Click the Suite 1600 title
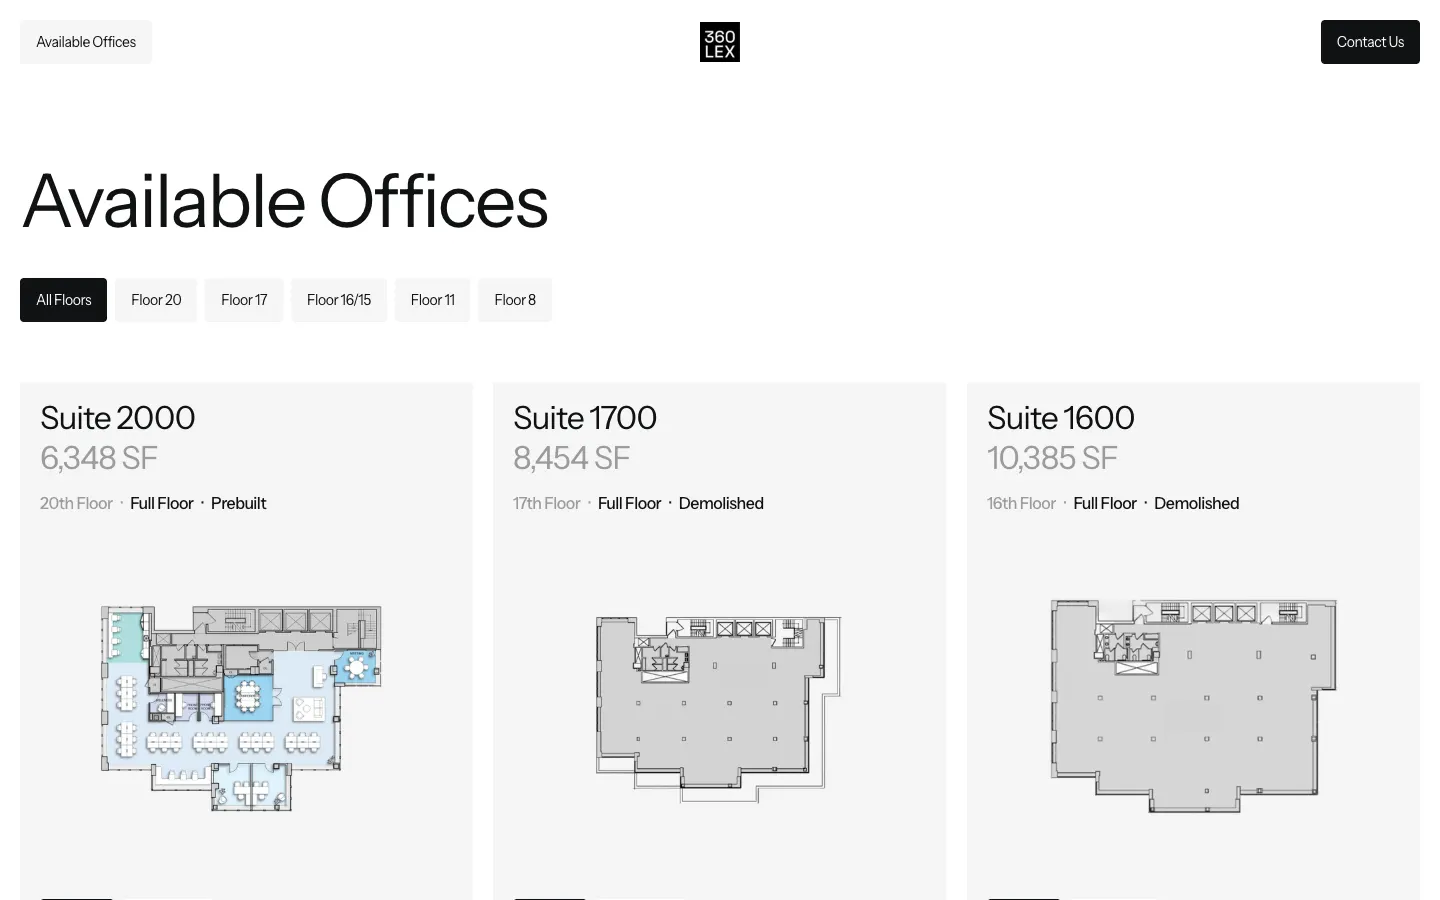1440x900 pixels. click(1061, 418)
